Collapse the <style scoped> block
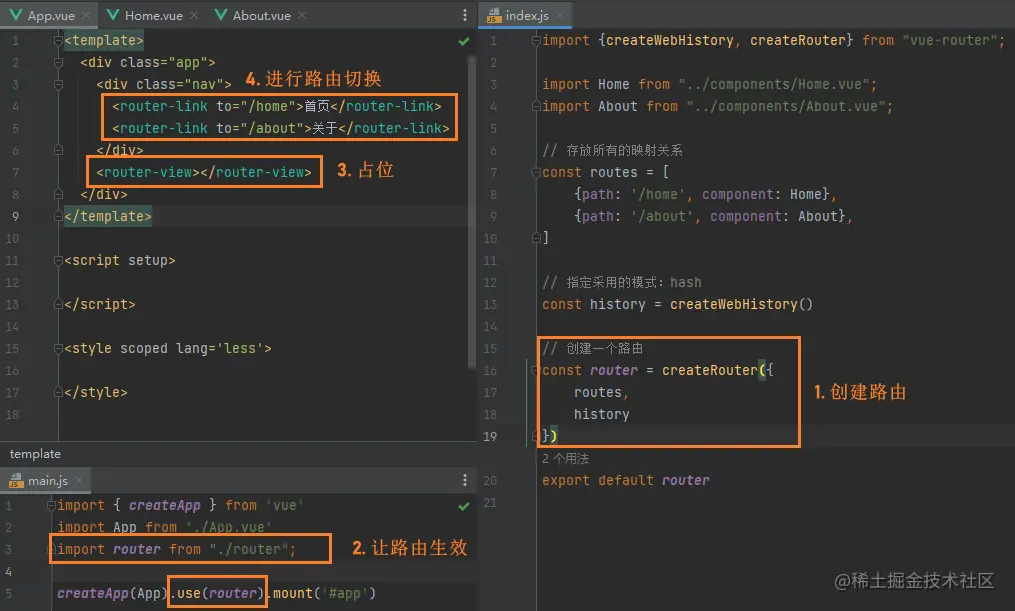The height and width of the screenshot is (611, 1015). 58,348
